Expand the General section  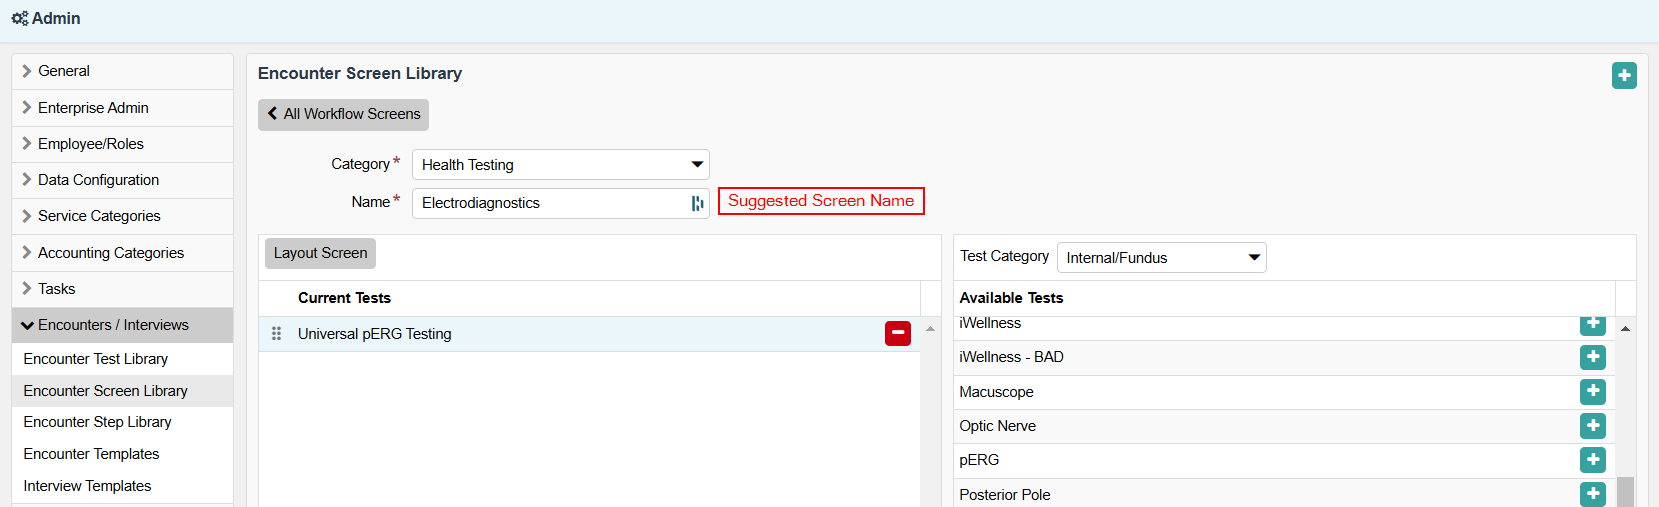tap(64, 71)
